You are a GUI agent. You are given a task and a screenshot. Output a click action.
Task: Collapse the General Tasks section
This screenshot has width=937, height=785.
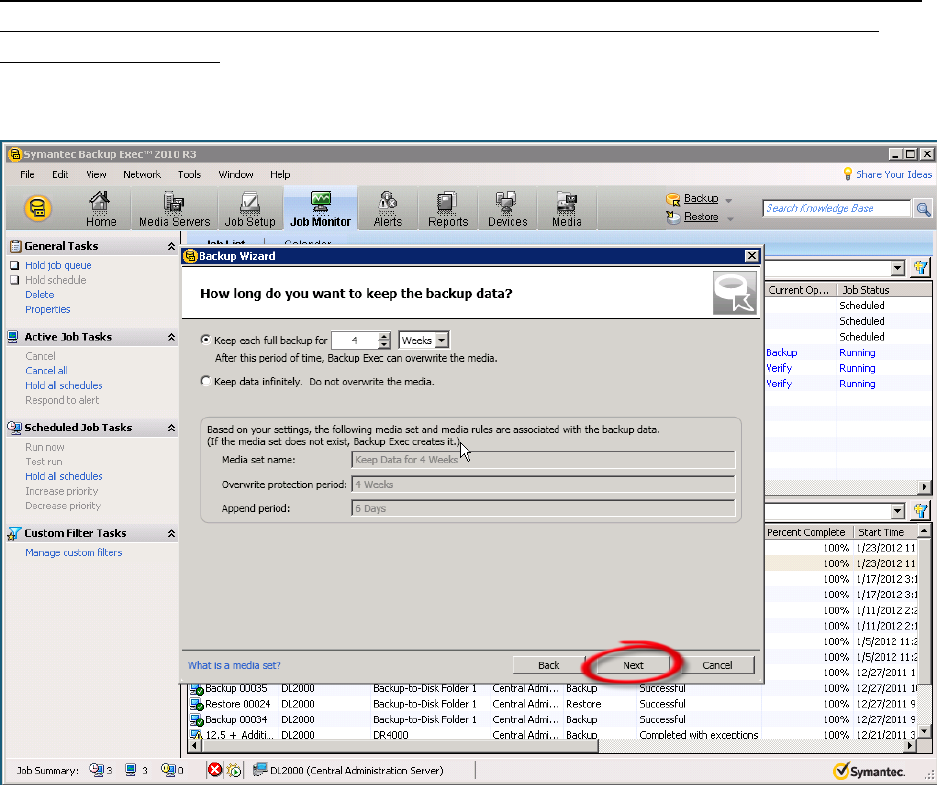[x=171, y=246]
